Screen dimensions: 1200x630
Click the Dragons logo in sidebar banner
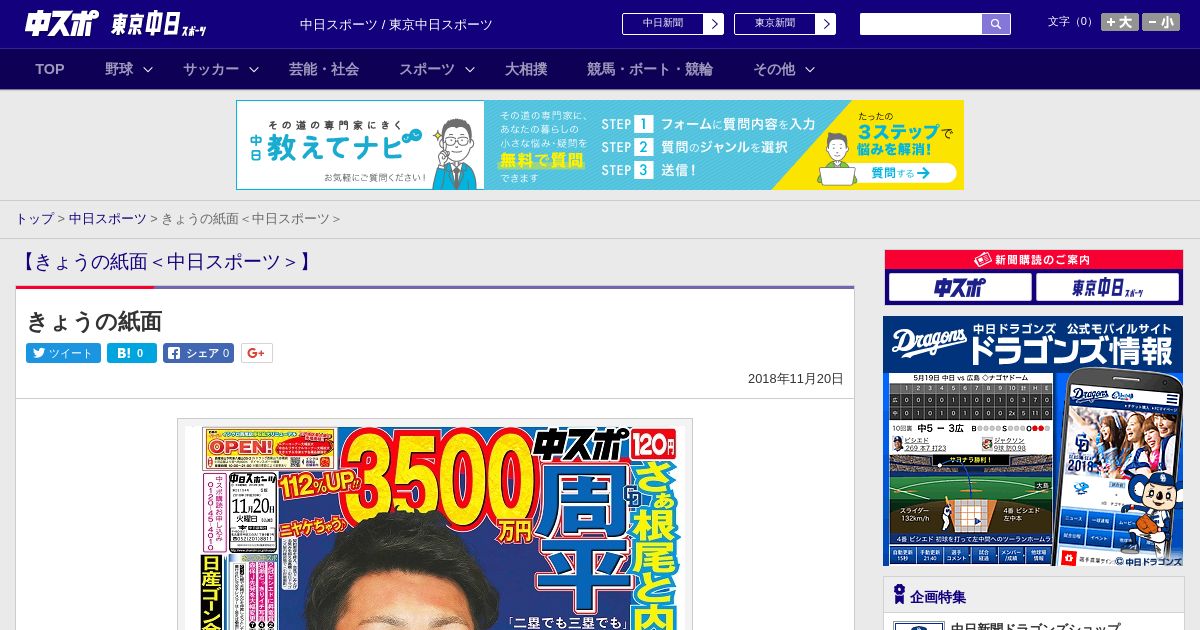point(930,342)
